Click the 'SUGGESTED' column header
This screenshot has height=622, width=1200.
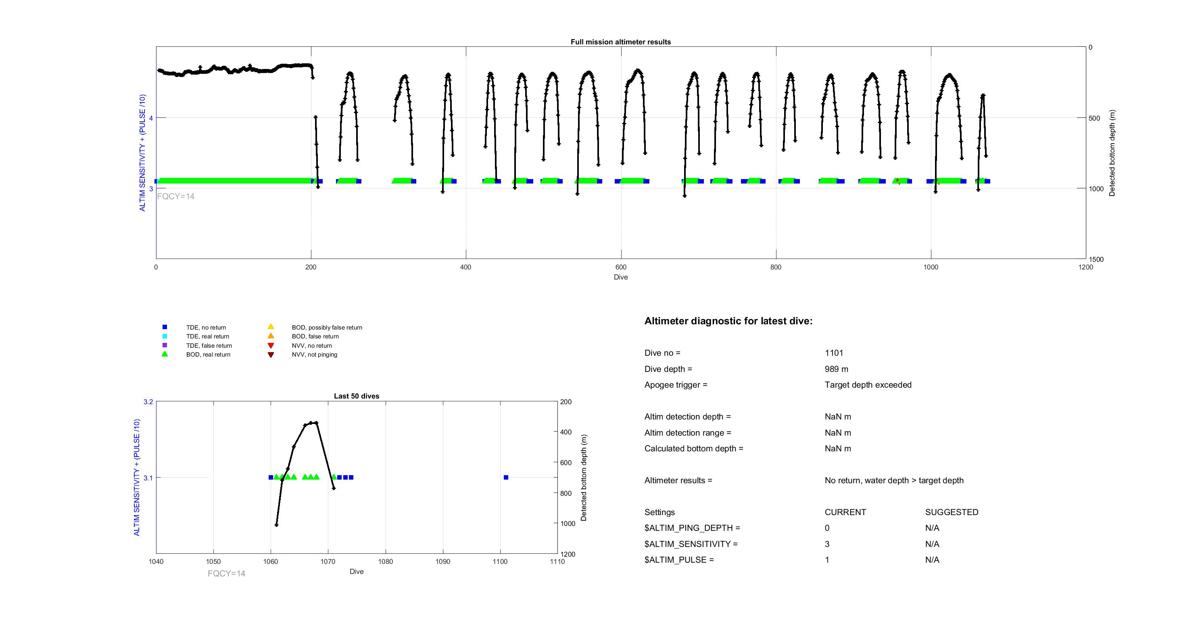(x=952, y=512)
